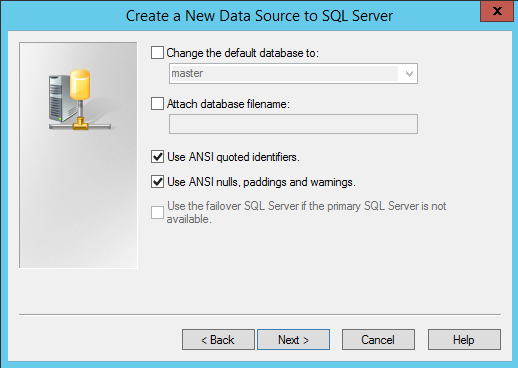Open the Help button
This screenshot has width=518, height=368.
[464, 340]
